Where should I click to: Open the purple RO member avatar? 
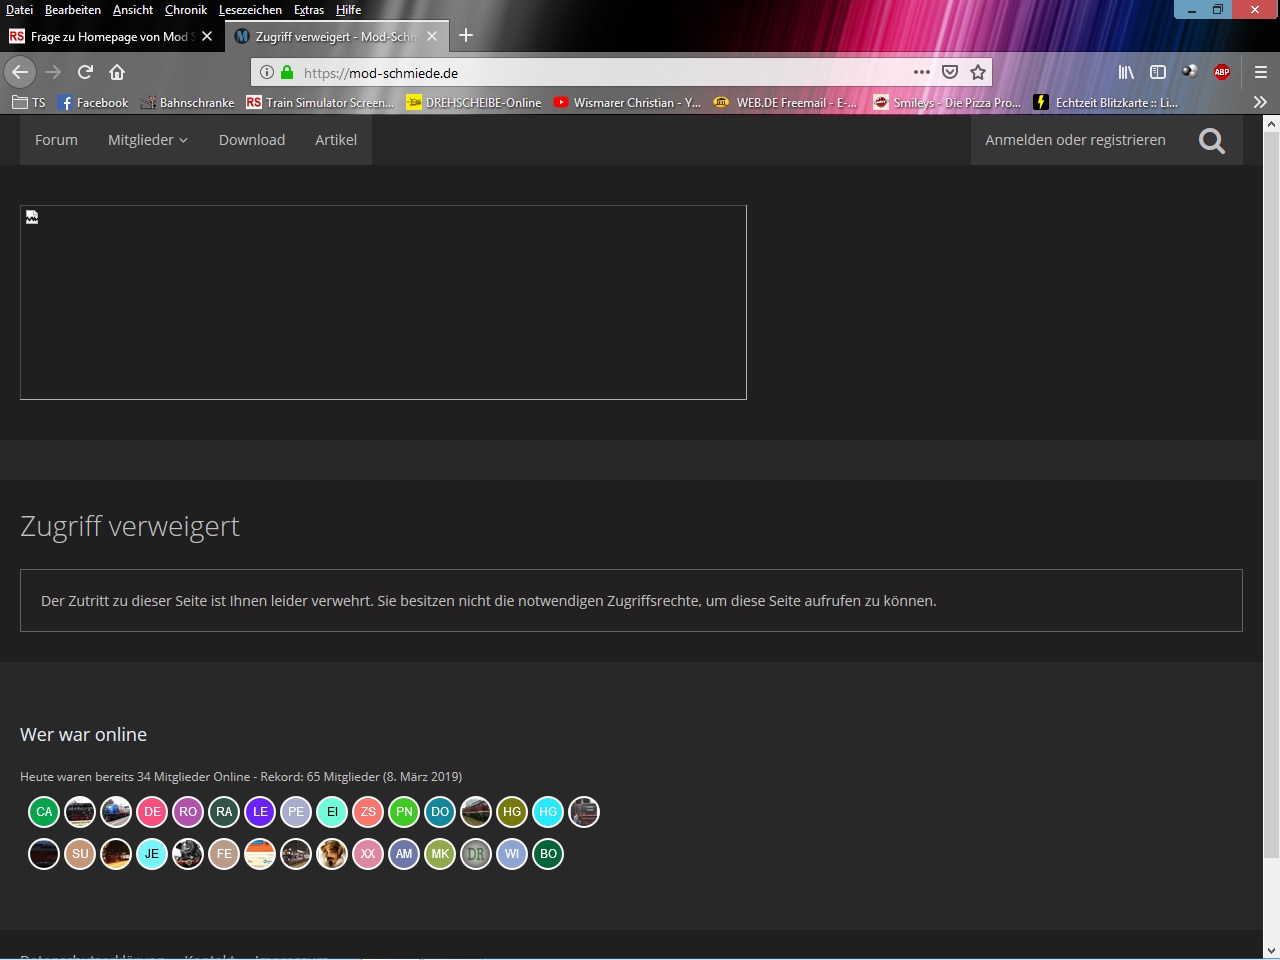188,812
